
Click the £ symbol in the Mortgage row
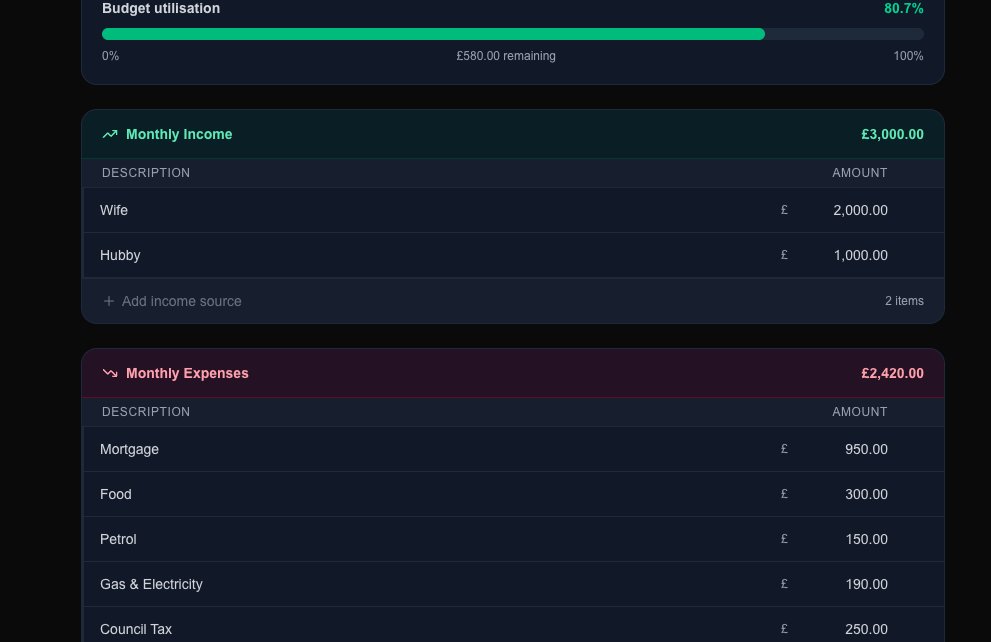pos(784,449)
